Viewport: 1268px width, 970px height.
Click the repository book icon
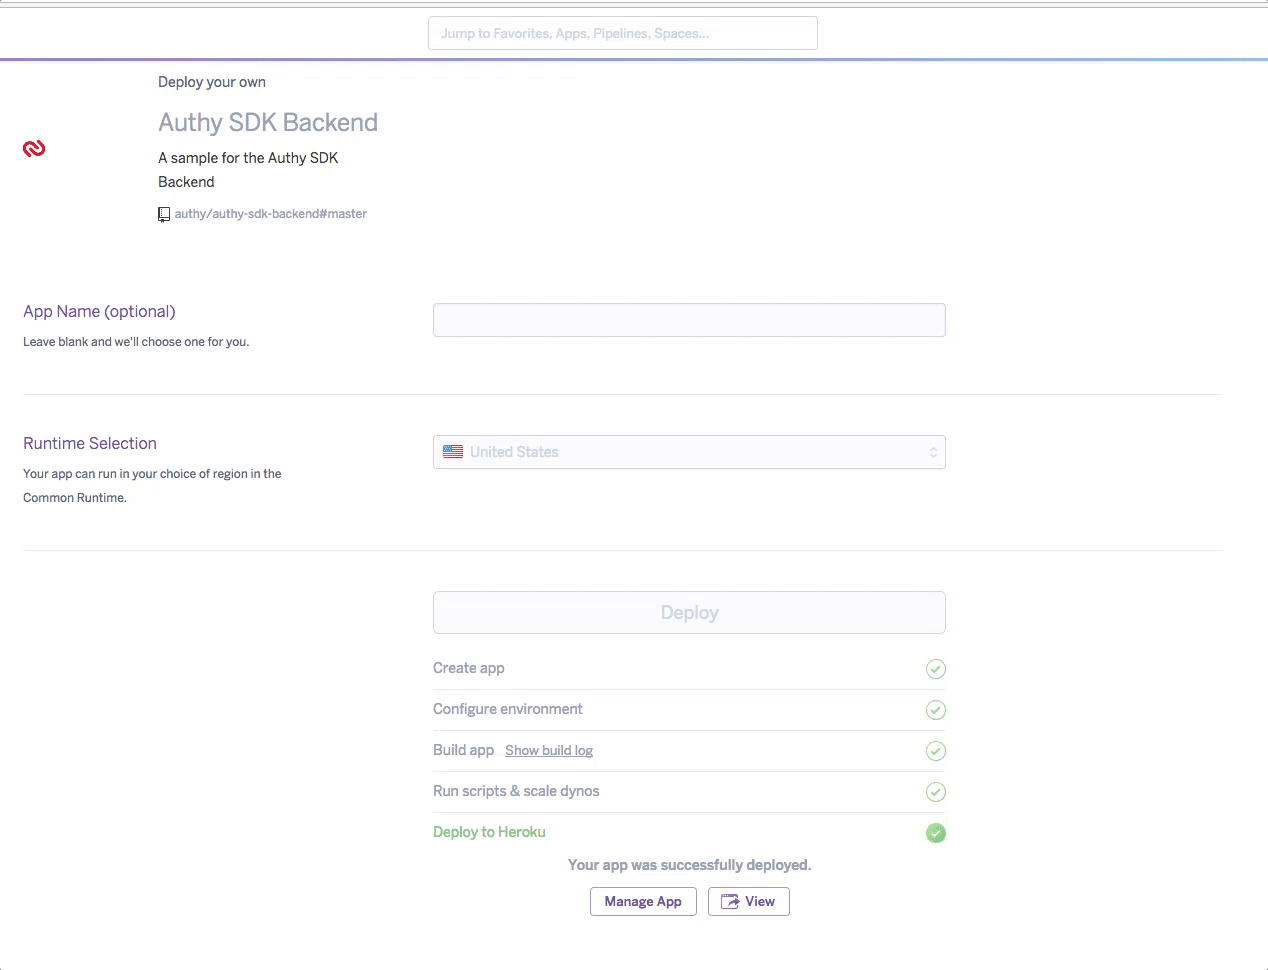(x=164, y=214)
